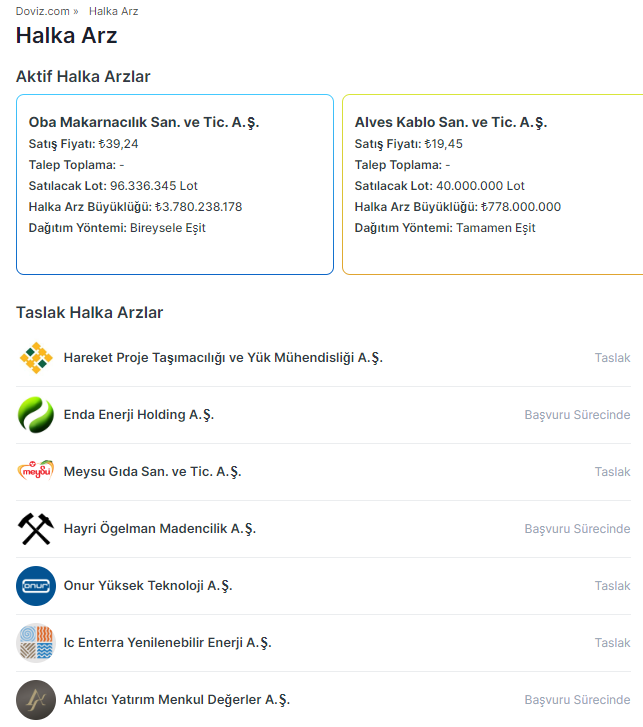Click the green Enda Enerji logo

[x=36, y=415]
